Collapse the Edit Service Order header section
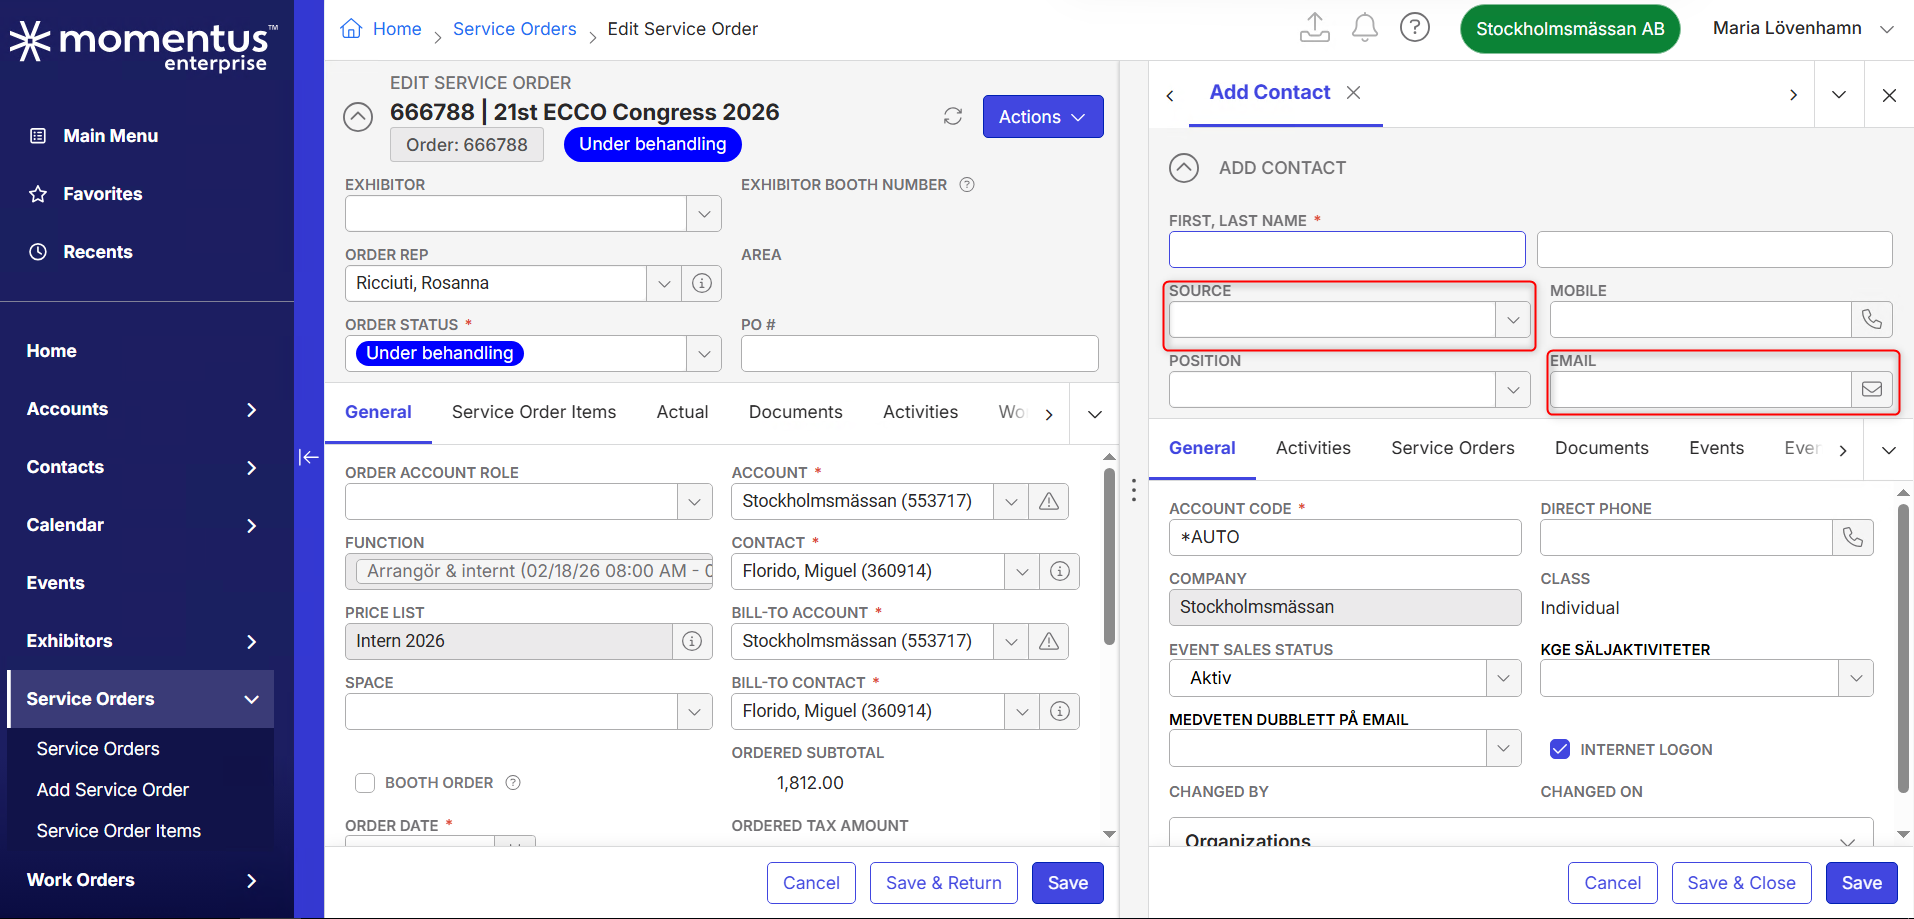The height and width of the screenshot is (919, 1914). tap(358, 117)
